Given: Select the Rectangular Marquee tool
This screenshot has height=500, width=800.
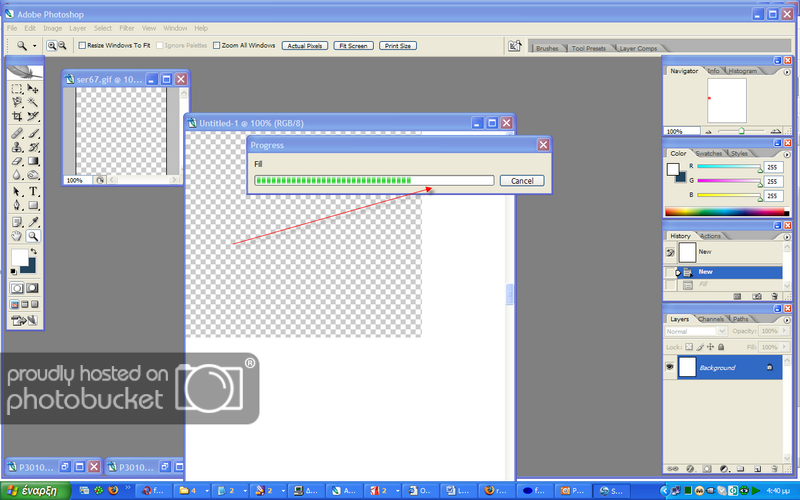Looking at the screenshot, I should pos(17,88).
